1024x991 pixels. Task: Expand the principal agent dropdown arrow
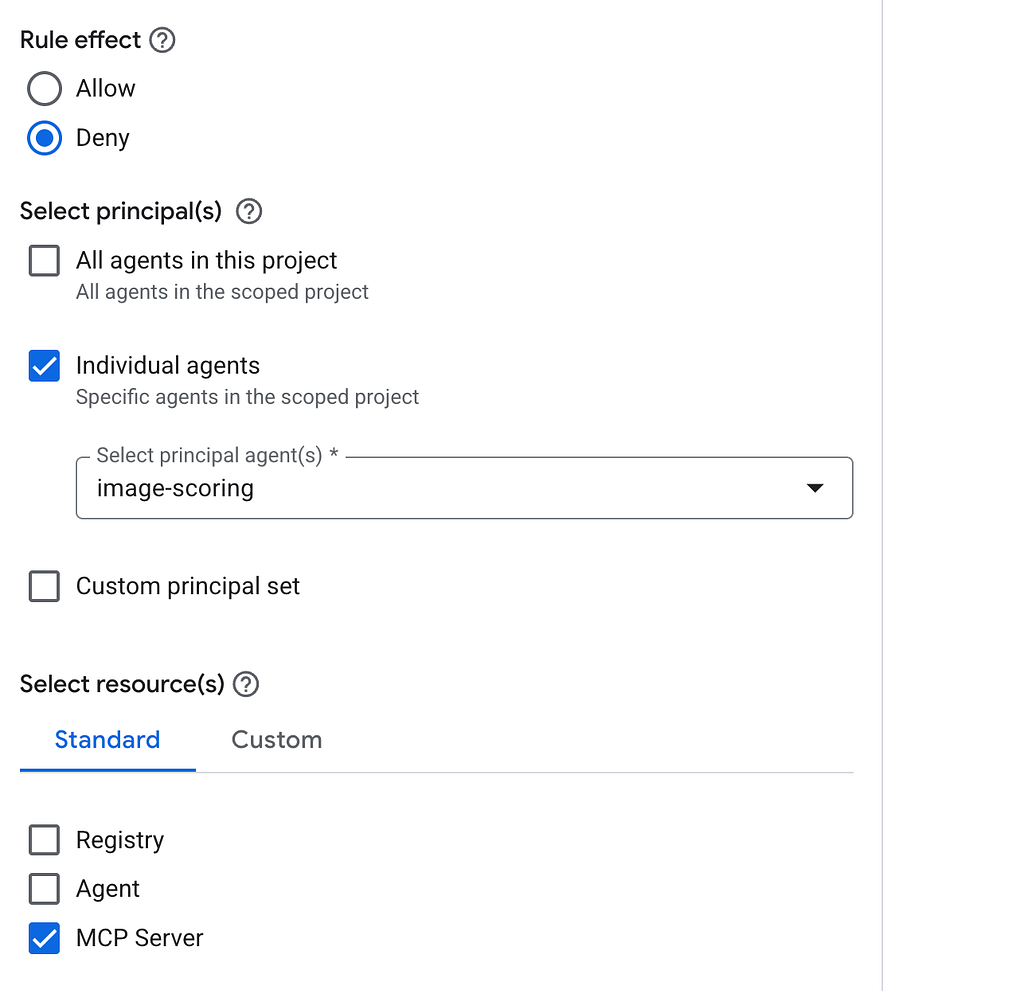point(814,488)
